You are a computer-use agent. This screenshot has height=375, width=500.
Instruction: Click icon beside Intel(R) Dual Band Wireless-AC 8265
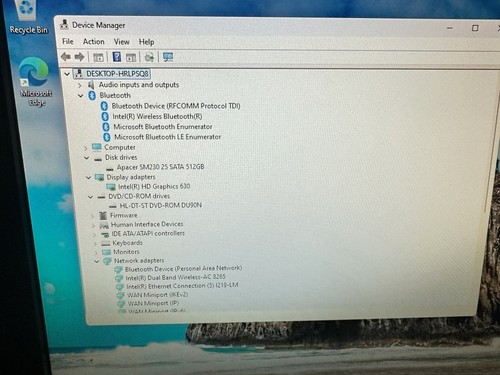(x=119, y=278)
